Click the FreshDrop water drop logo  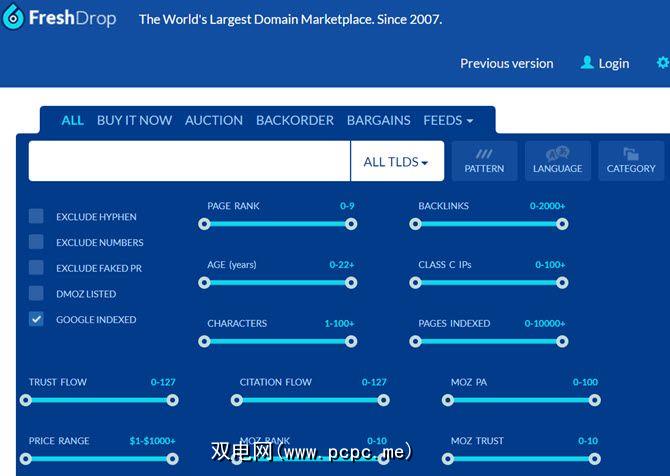[x=14, y=17]
